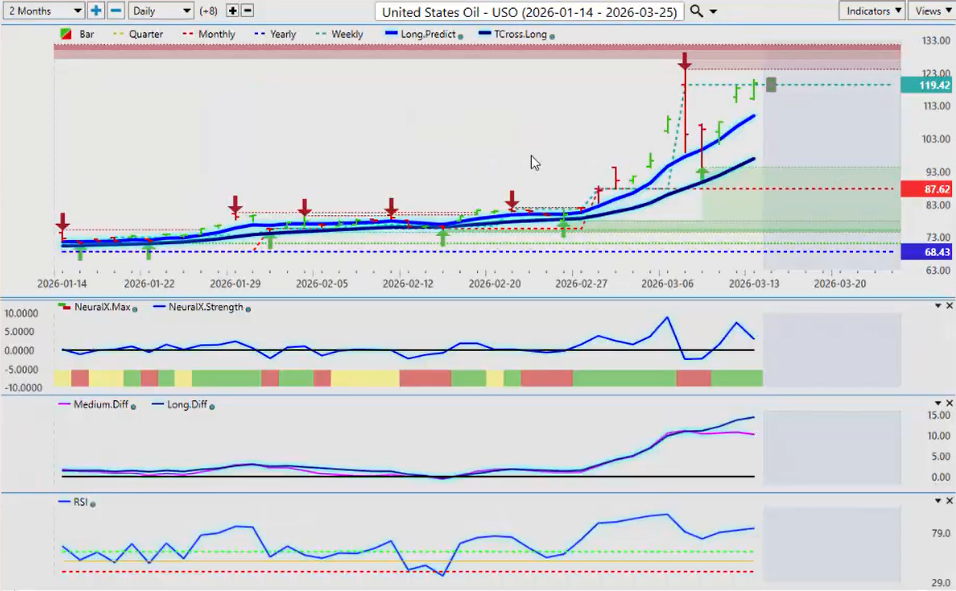Viewport: 956px width, 591px height.
Task: Open the Views menu
Action: 932,10
